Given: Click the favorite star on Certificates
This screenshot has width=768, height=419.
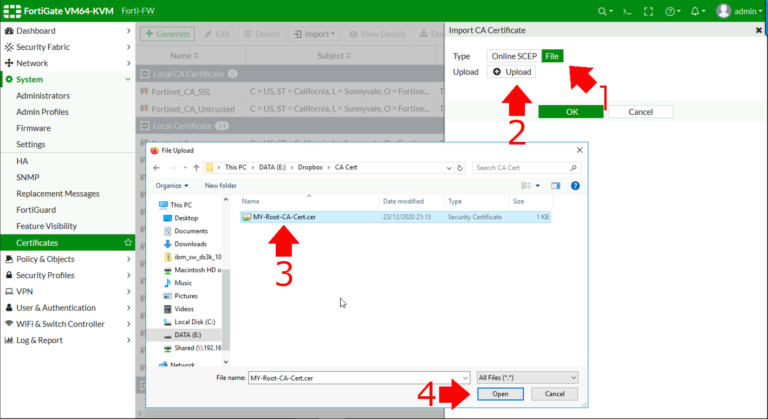Looking at the screenshot, I should 128,243.
